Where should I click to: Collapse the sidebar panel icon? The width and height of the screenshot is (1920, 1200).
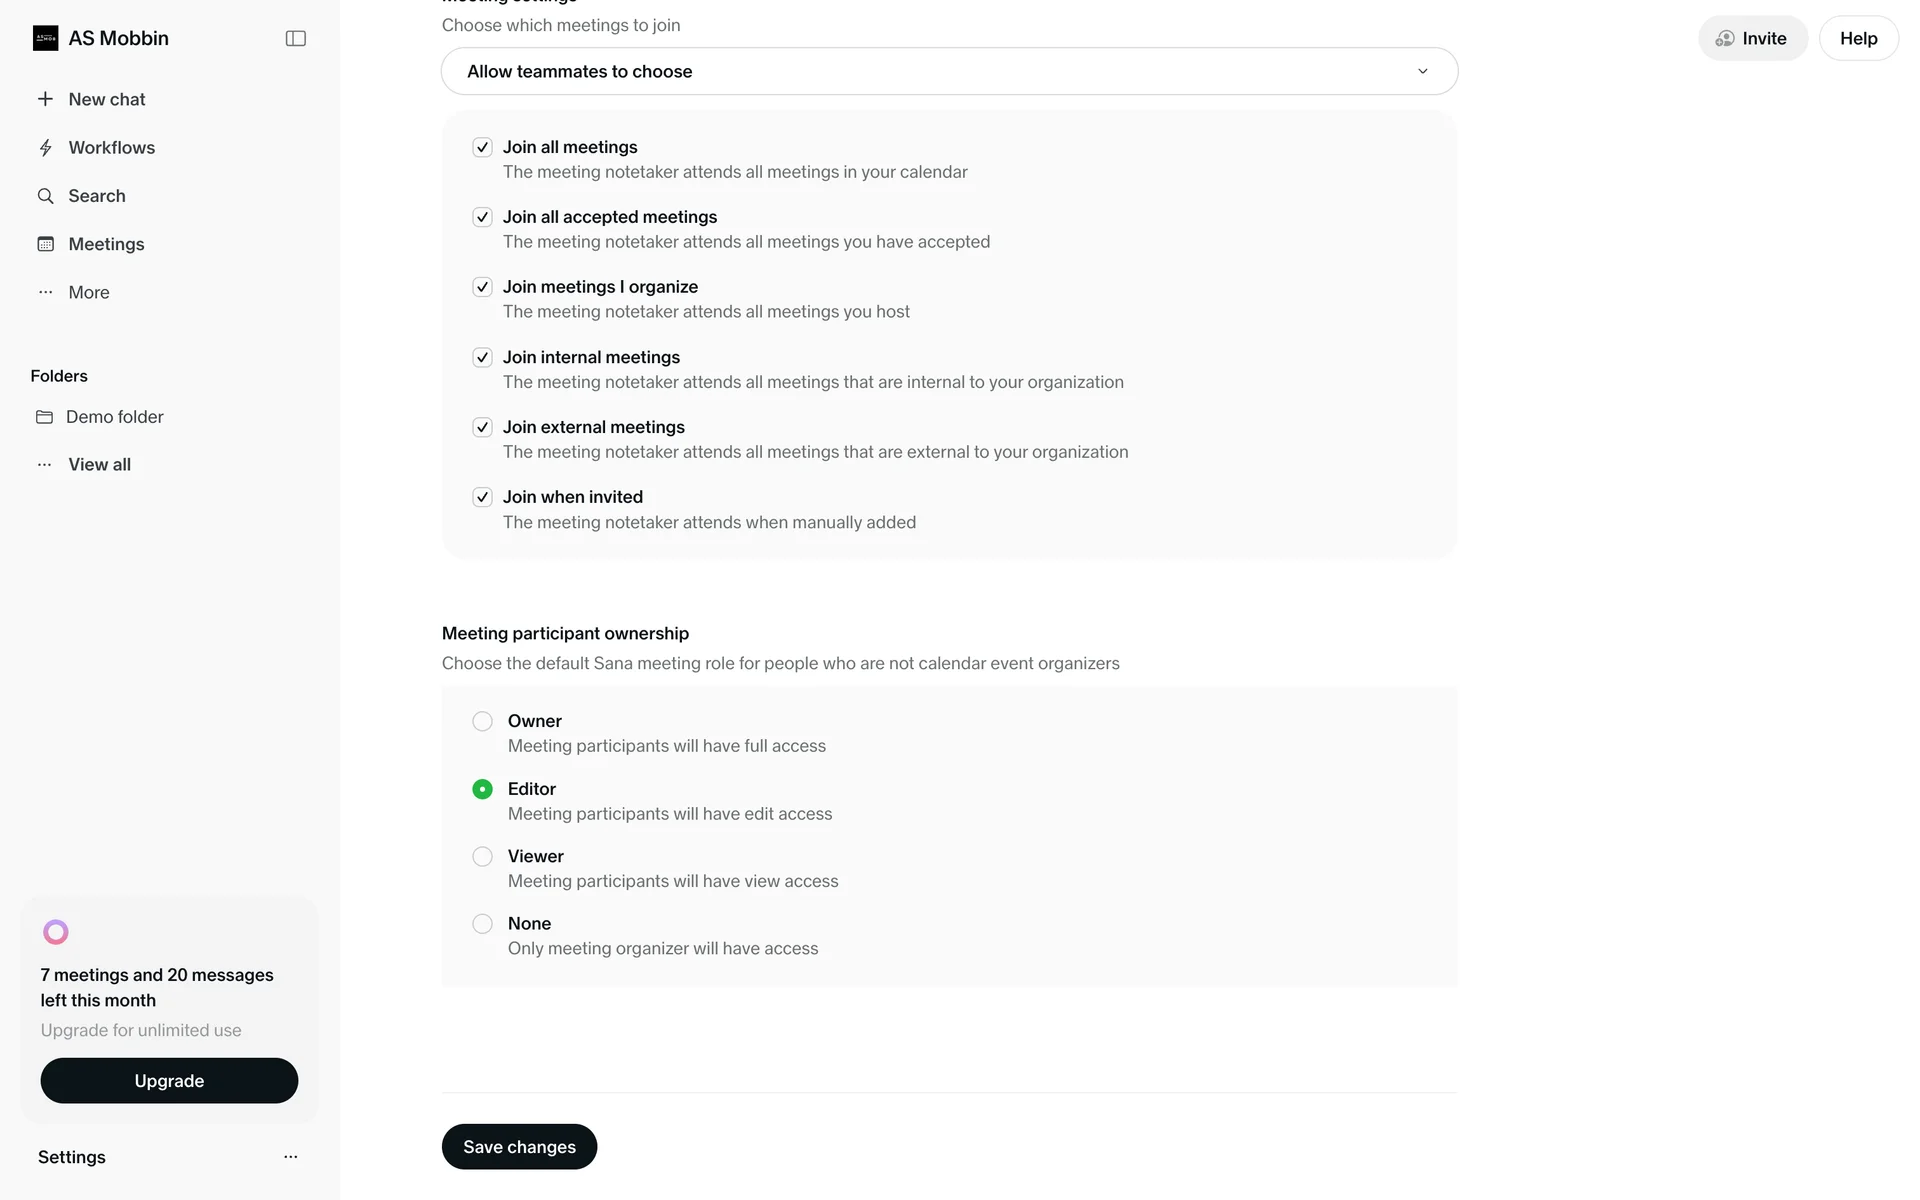point(295,38)
